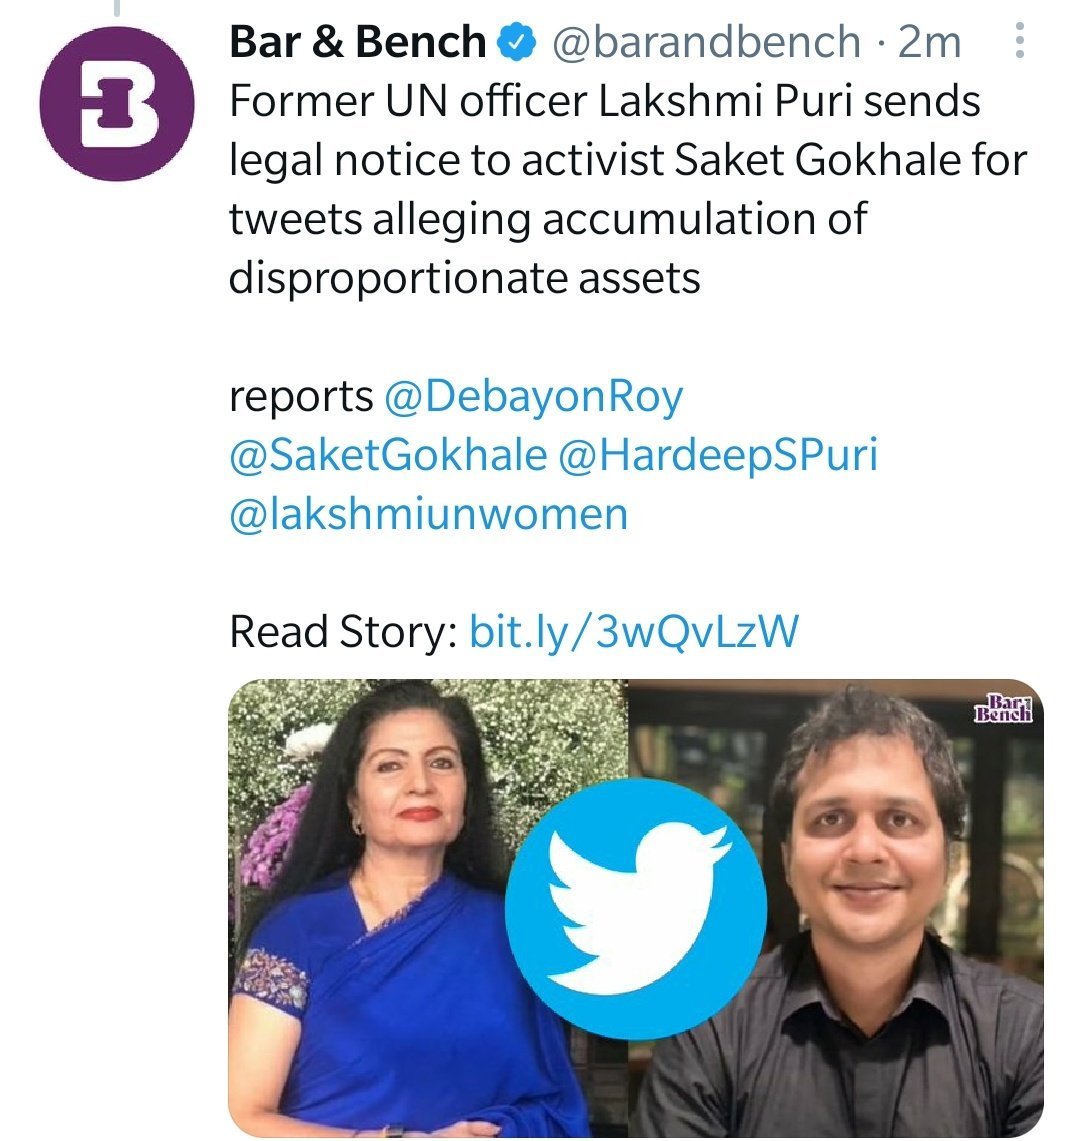Viewport: 1078px width, 1141px height.
Task: Open the @DebayonRoy mention
Action: 534,397
